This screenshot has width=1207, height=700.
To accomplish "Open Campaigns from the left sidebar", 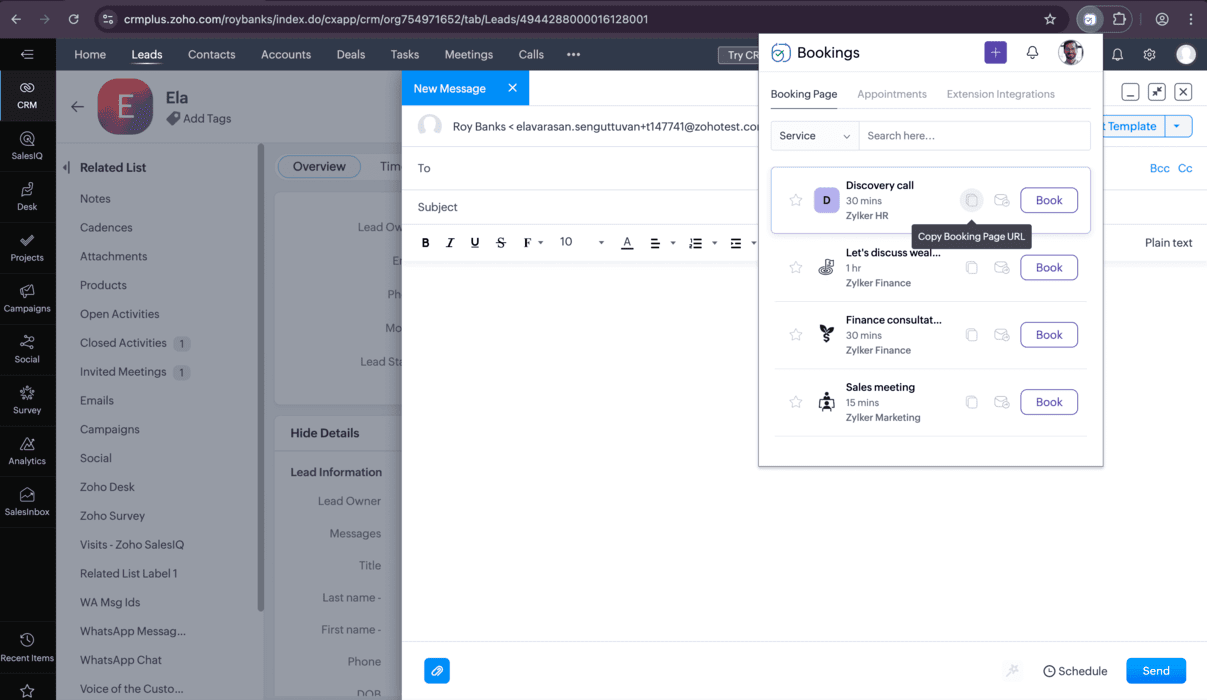I will click(x=27, y=298).
